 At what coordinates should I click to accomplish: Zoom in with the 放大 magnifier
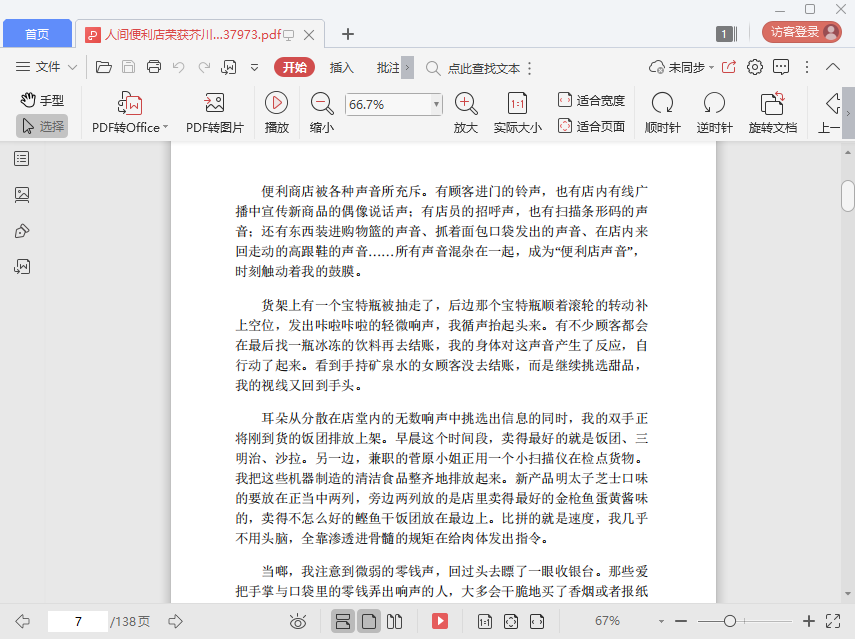[465, 103]
